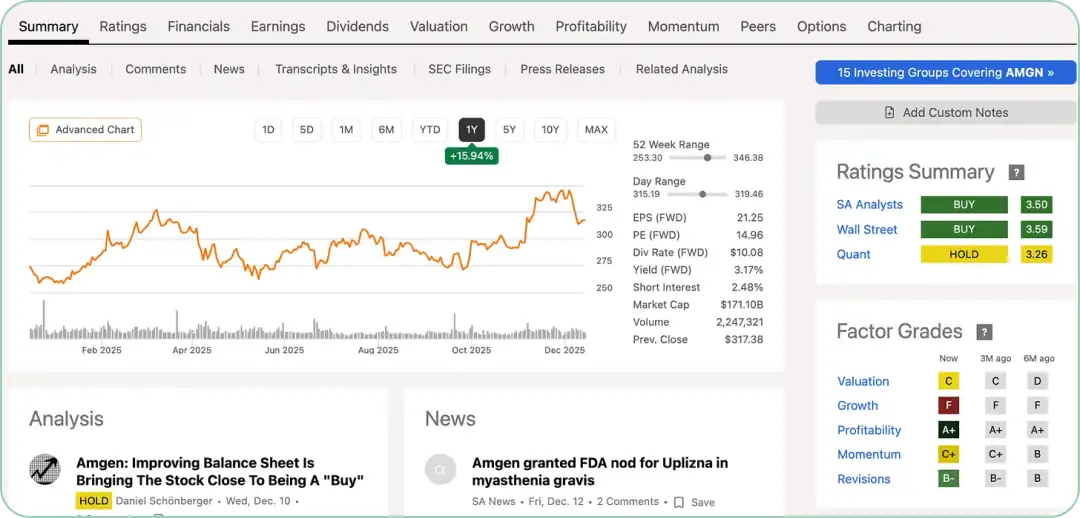Screen dimensions: 1080x518
Task: Go to the Earnings tab
Action: point(278,26)
